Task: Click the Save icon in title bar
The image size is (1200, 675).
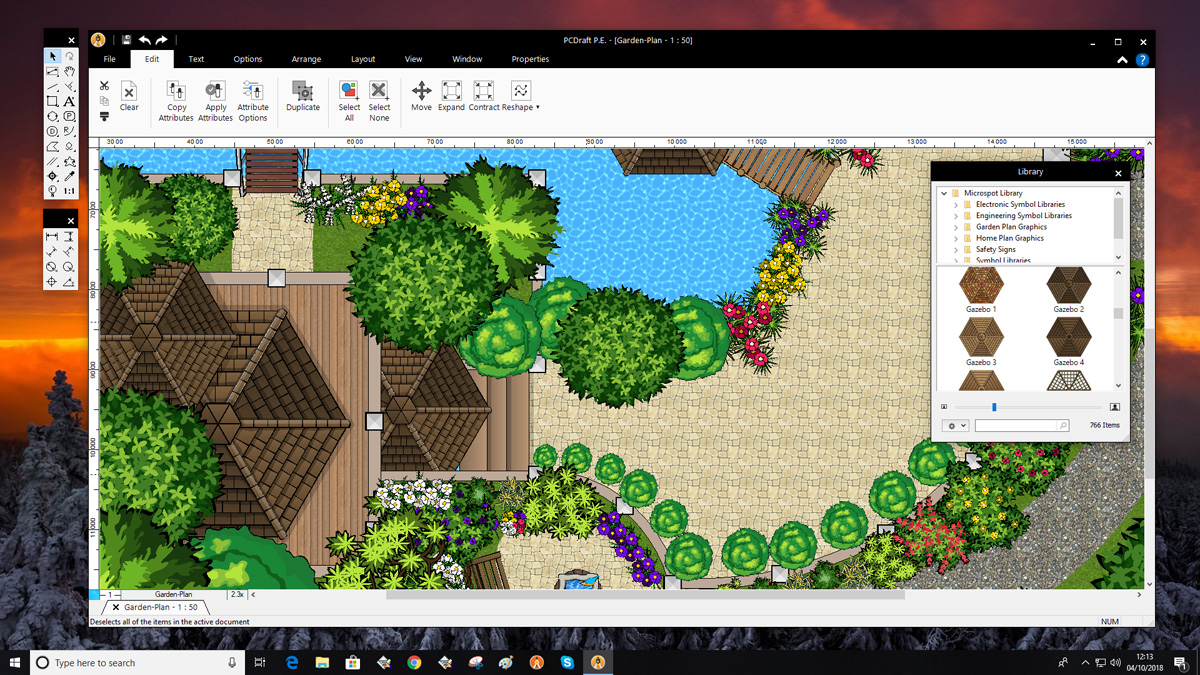Action: [x=127, y=40]
